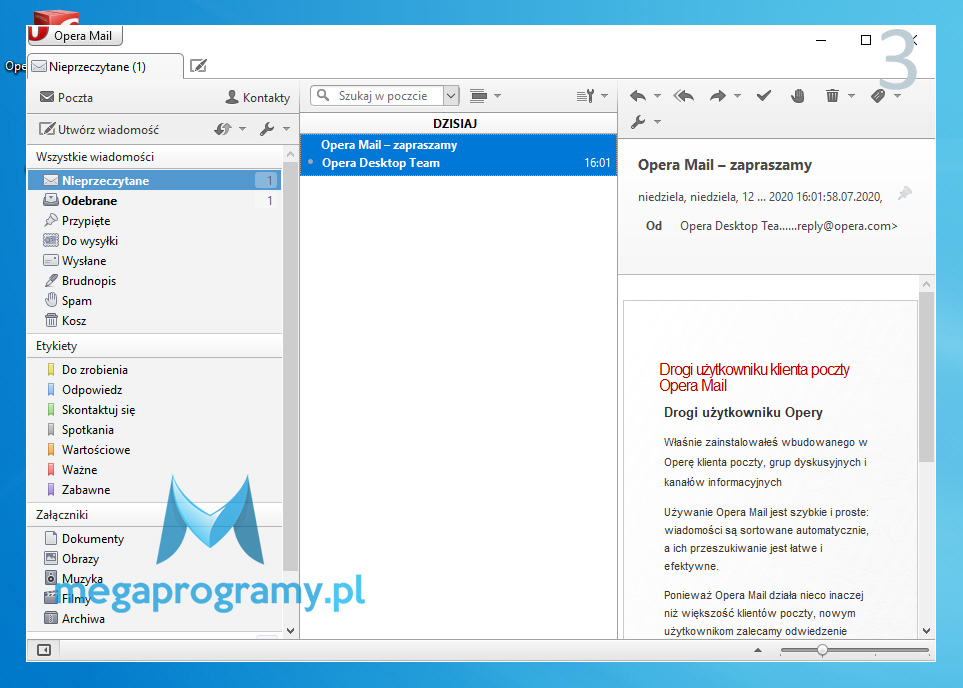
Task: Expand the delete options dropdown arrow
Action: pos(851,95)
